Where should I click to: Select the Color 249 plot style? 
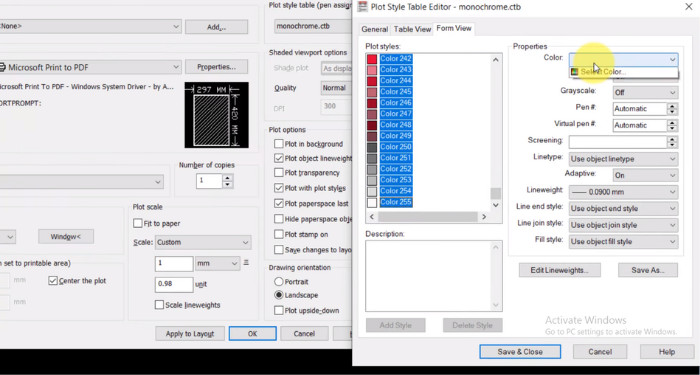396,136
